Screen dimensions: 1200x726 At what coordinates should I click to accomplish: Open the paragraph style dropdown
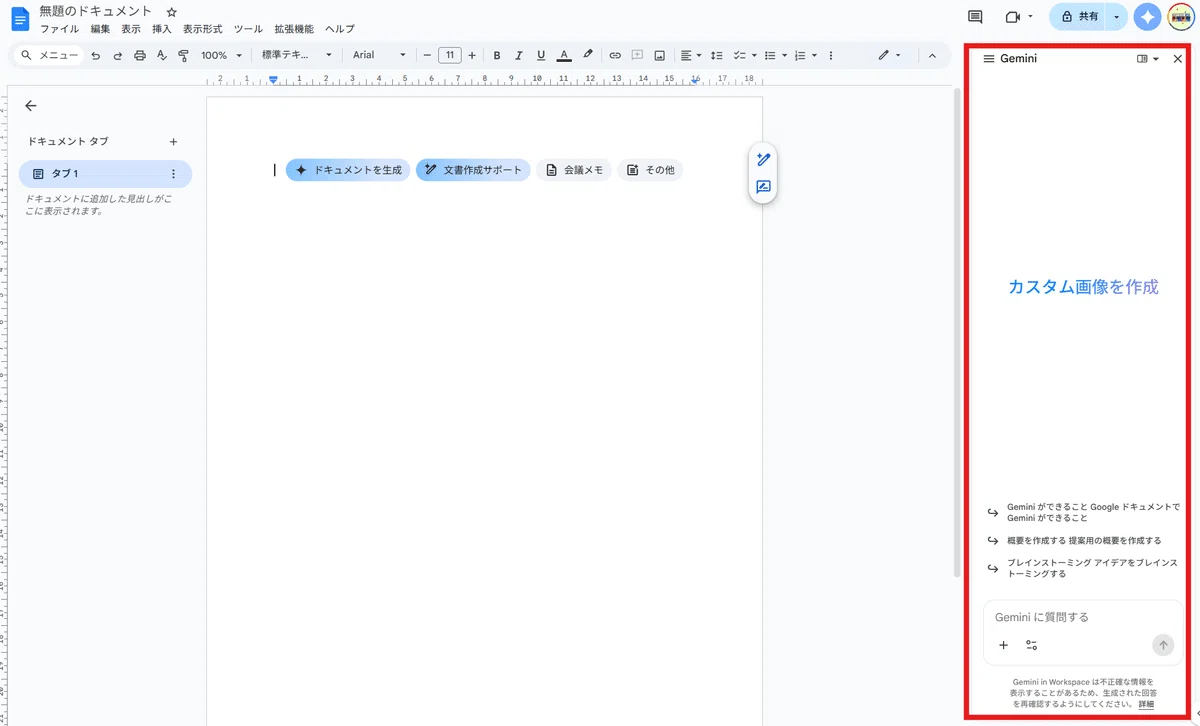pos(296,56)
